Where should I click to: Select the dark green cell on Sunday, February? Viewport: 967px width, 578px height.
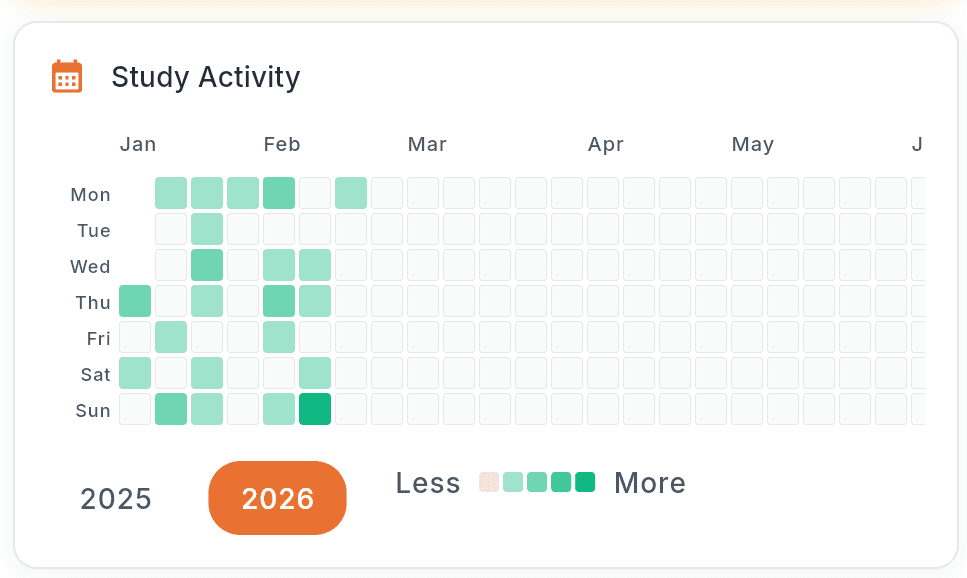tap(315, 409)
